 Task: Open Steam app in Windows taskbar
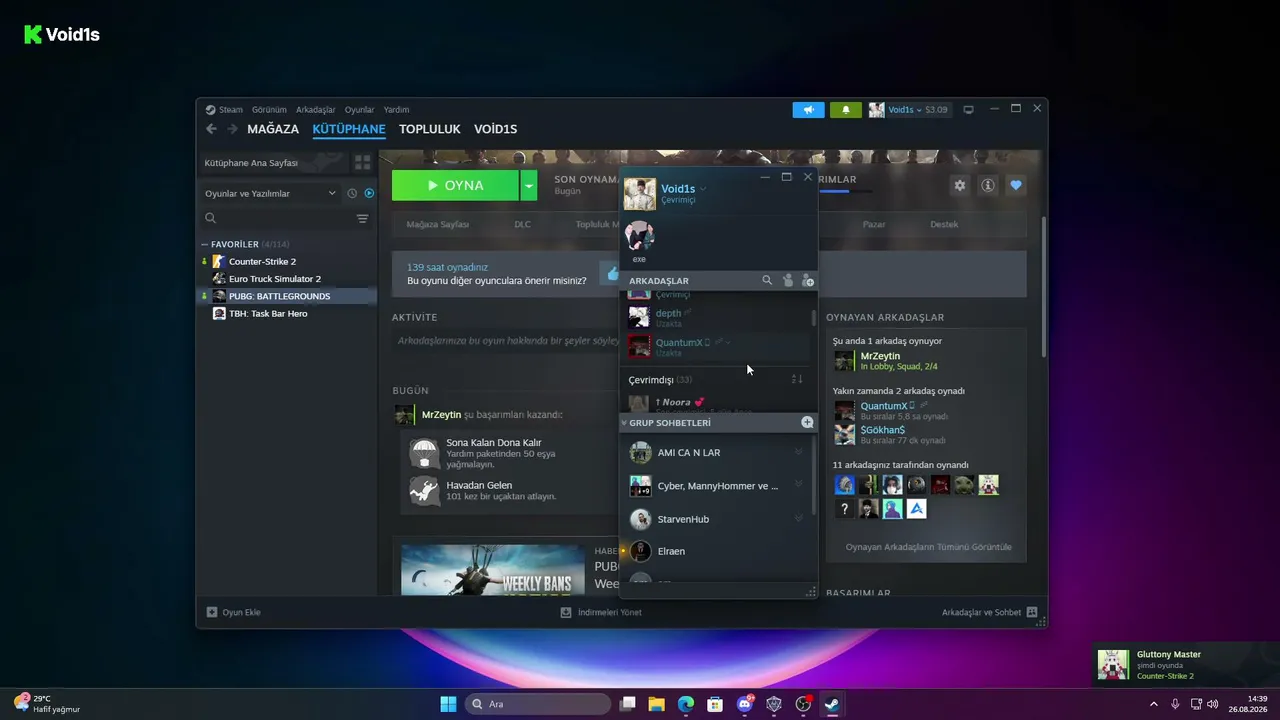832,704
